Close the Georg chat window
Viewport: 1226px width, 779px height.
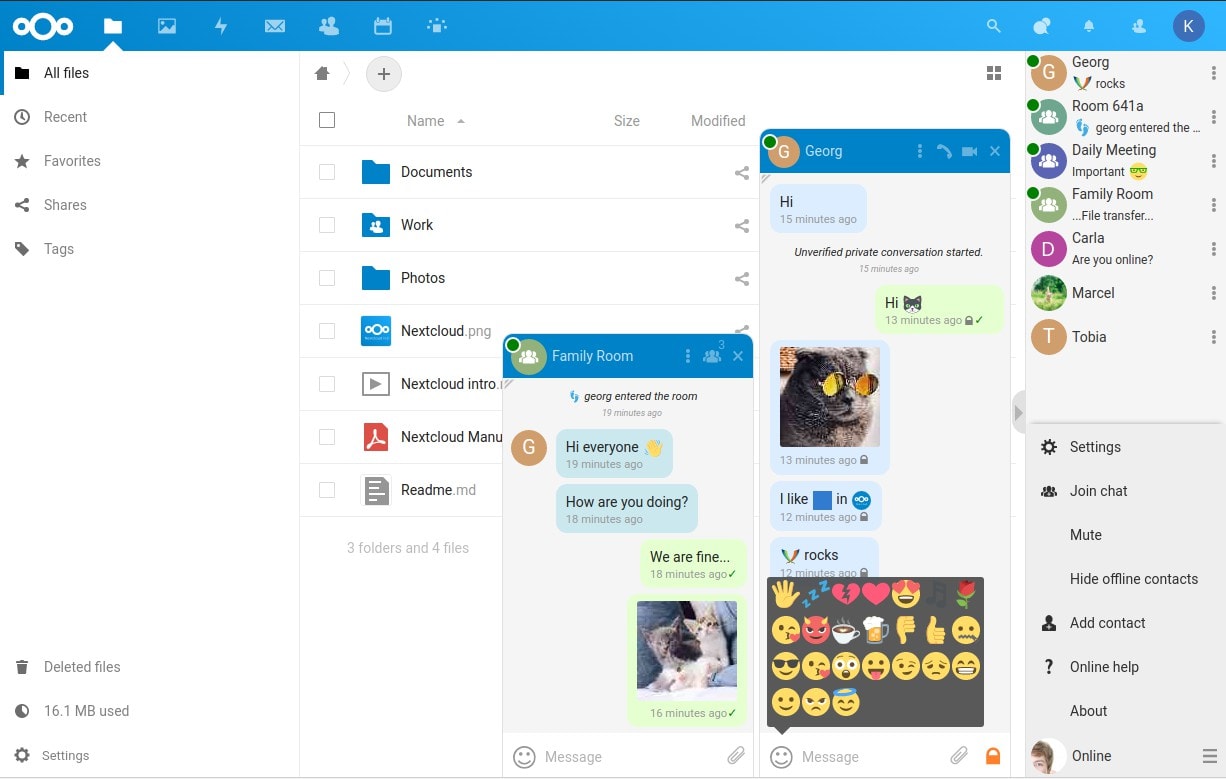(x=995, y=151)
